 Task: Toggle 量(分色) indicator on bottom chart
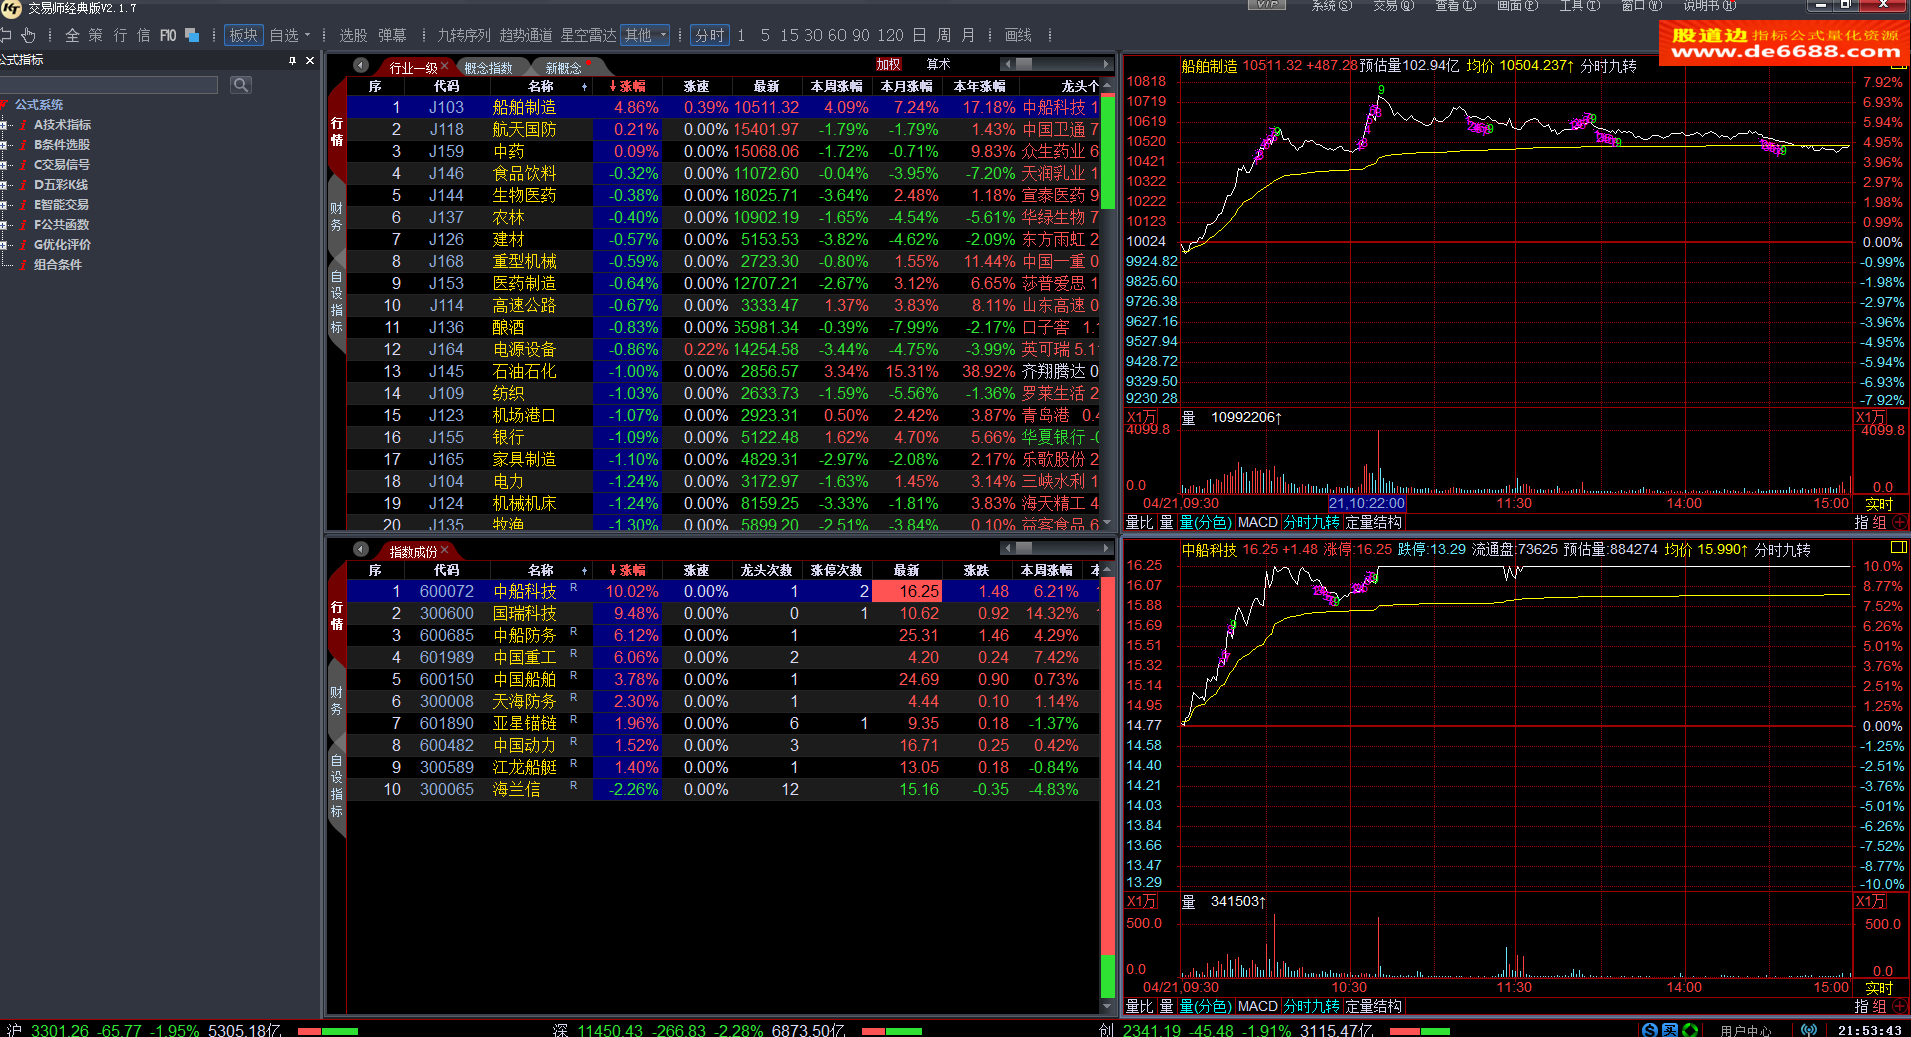pos(1205,1006)
